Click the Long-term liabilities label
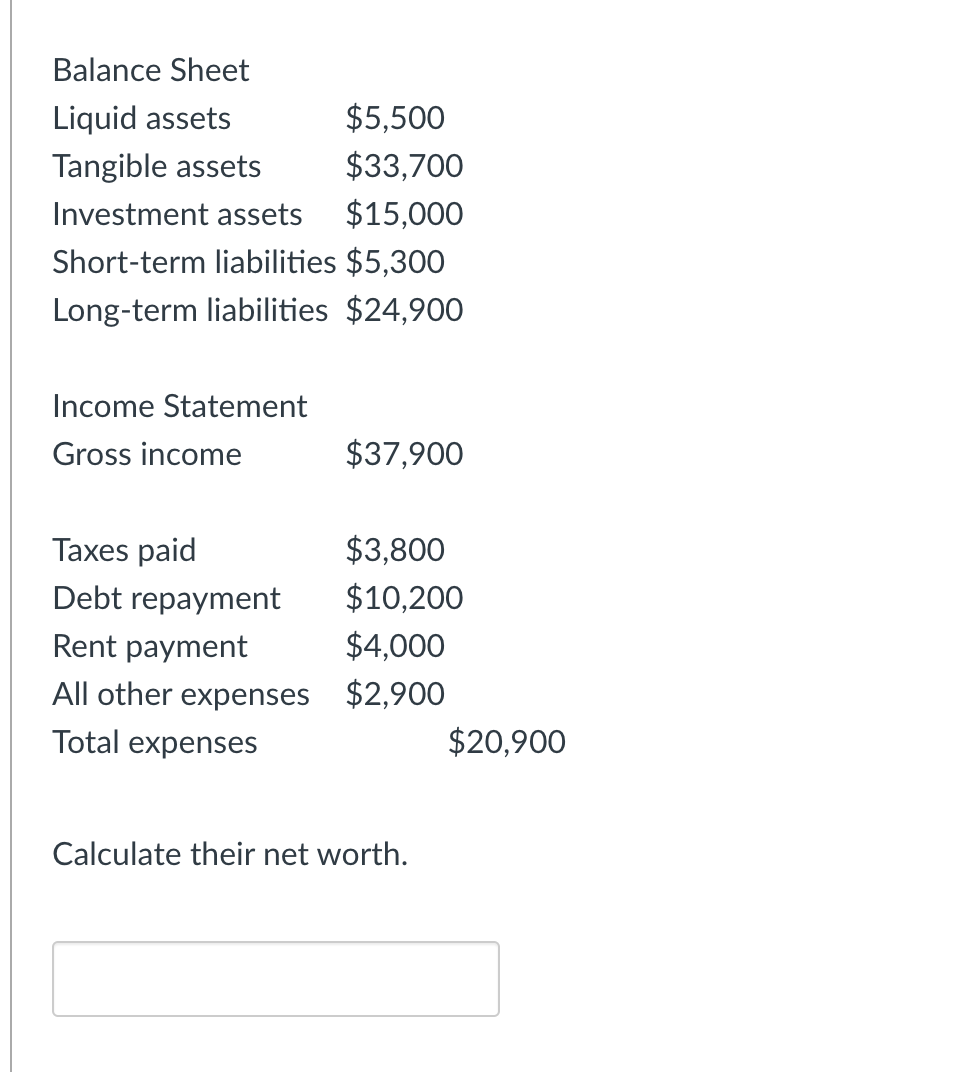This screenshot has height=1072, width=956. click(x=190, y=310)
